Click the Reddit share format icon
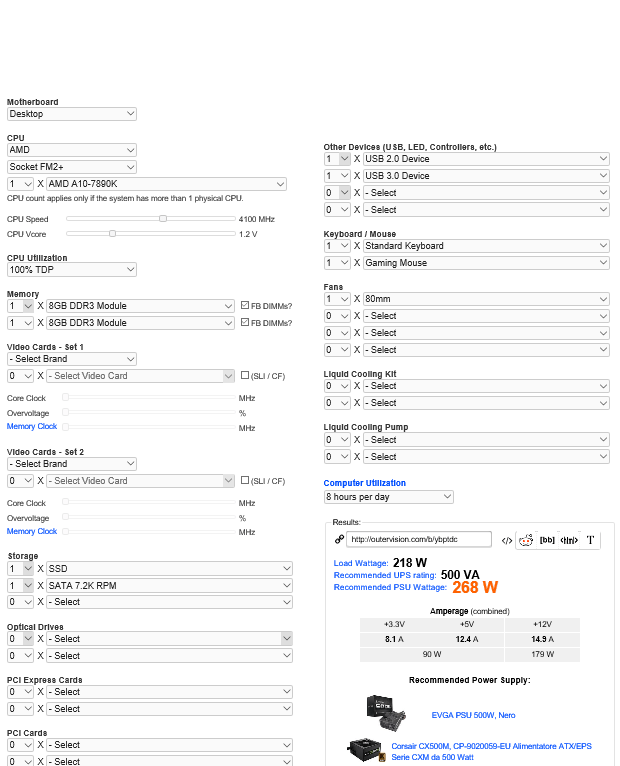The height and width of the screenshot is (766, 620). coord(525,540)
